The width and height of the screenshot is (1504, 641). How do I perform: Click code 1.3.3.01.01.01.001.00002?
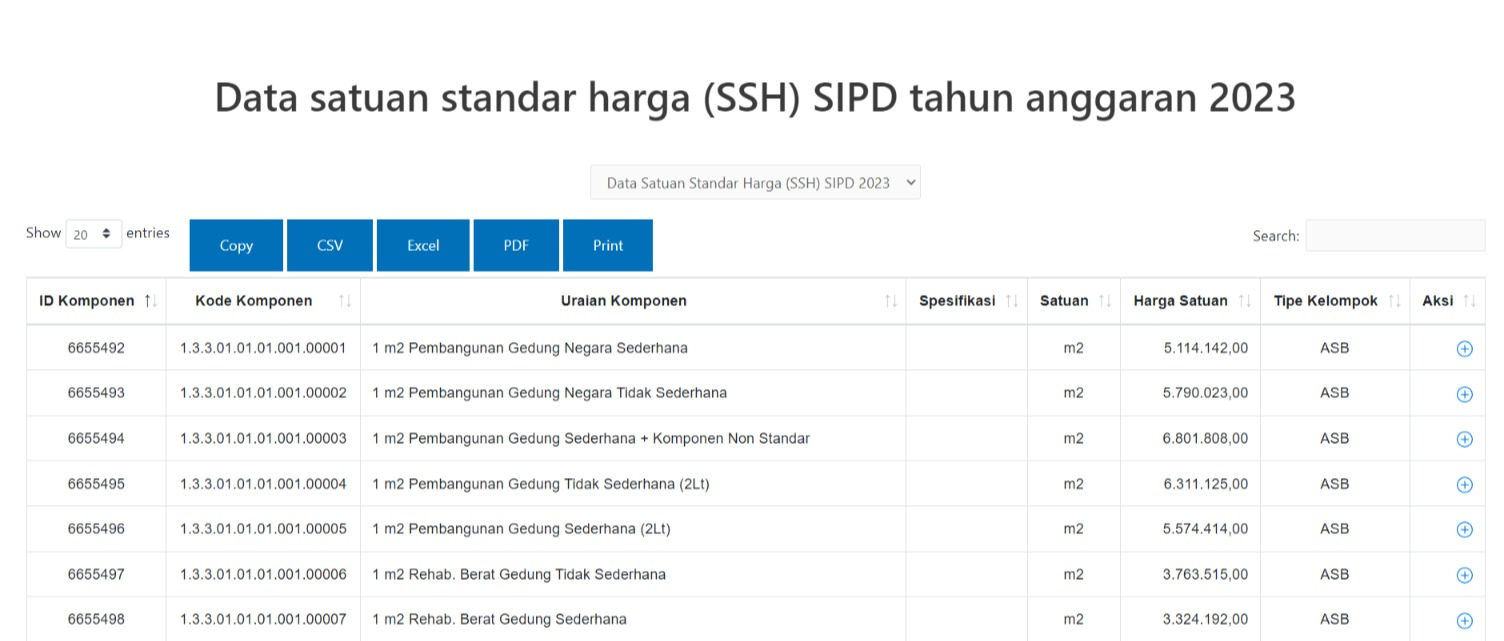tap(263, 393)
